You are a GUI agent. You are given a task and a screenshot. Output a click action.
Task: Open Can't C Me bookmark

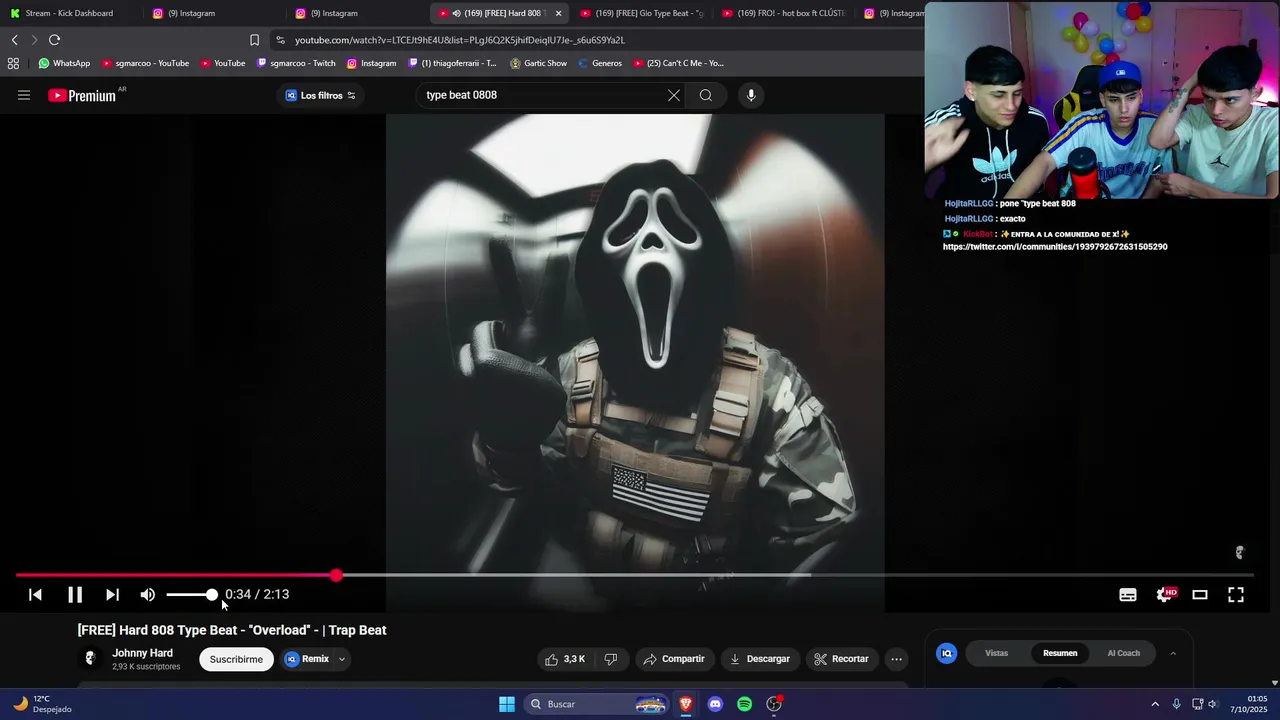point(678,63)
